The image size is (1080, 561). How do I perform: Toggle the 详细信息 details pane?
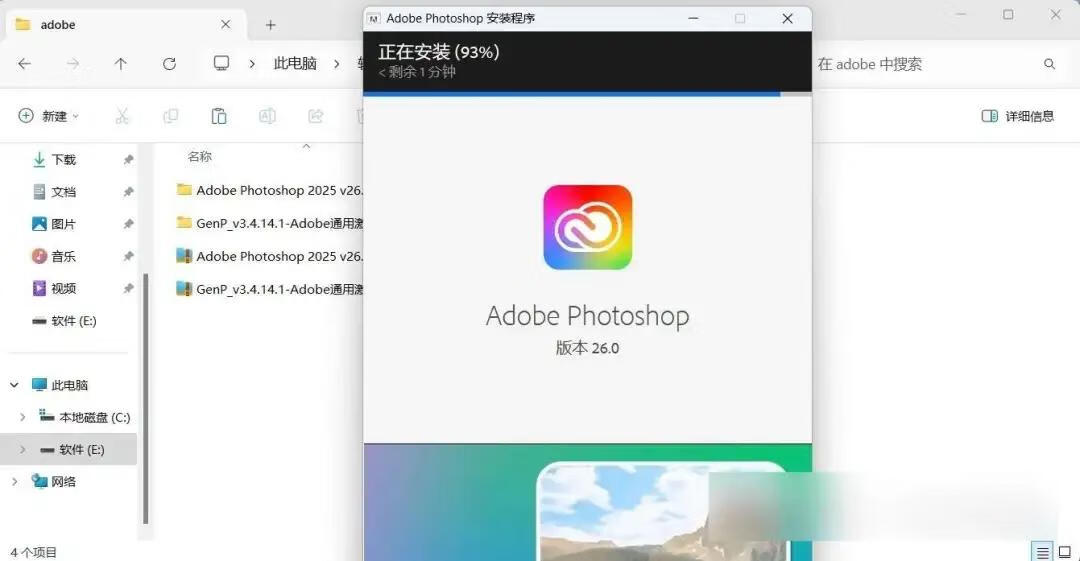(1018, 116)
